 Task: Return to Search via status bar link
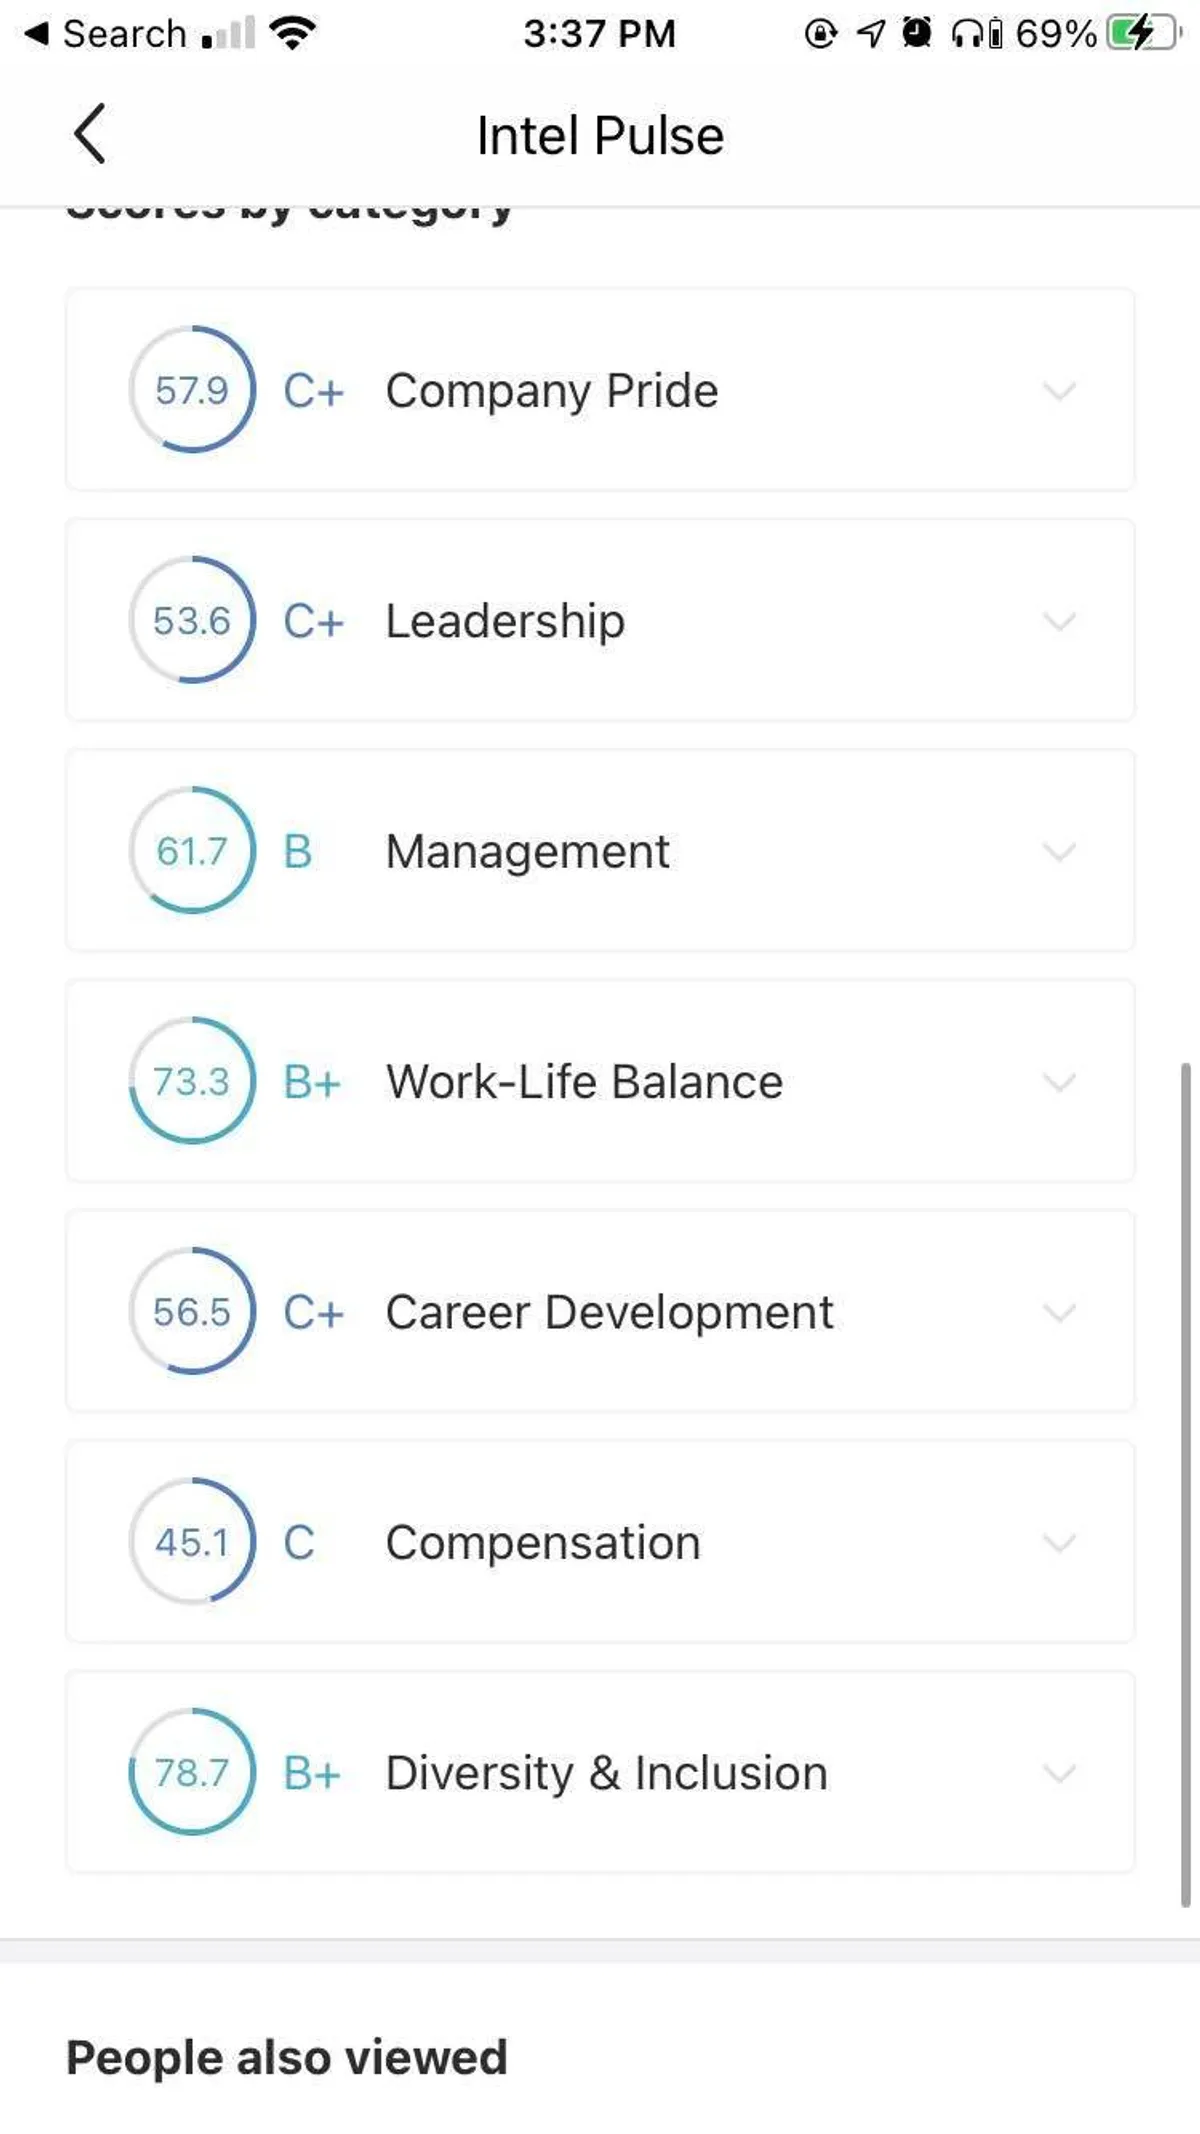pyautogui.click(x=105, y=34)
